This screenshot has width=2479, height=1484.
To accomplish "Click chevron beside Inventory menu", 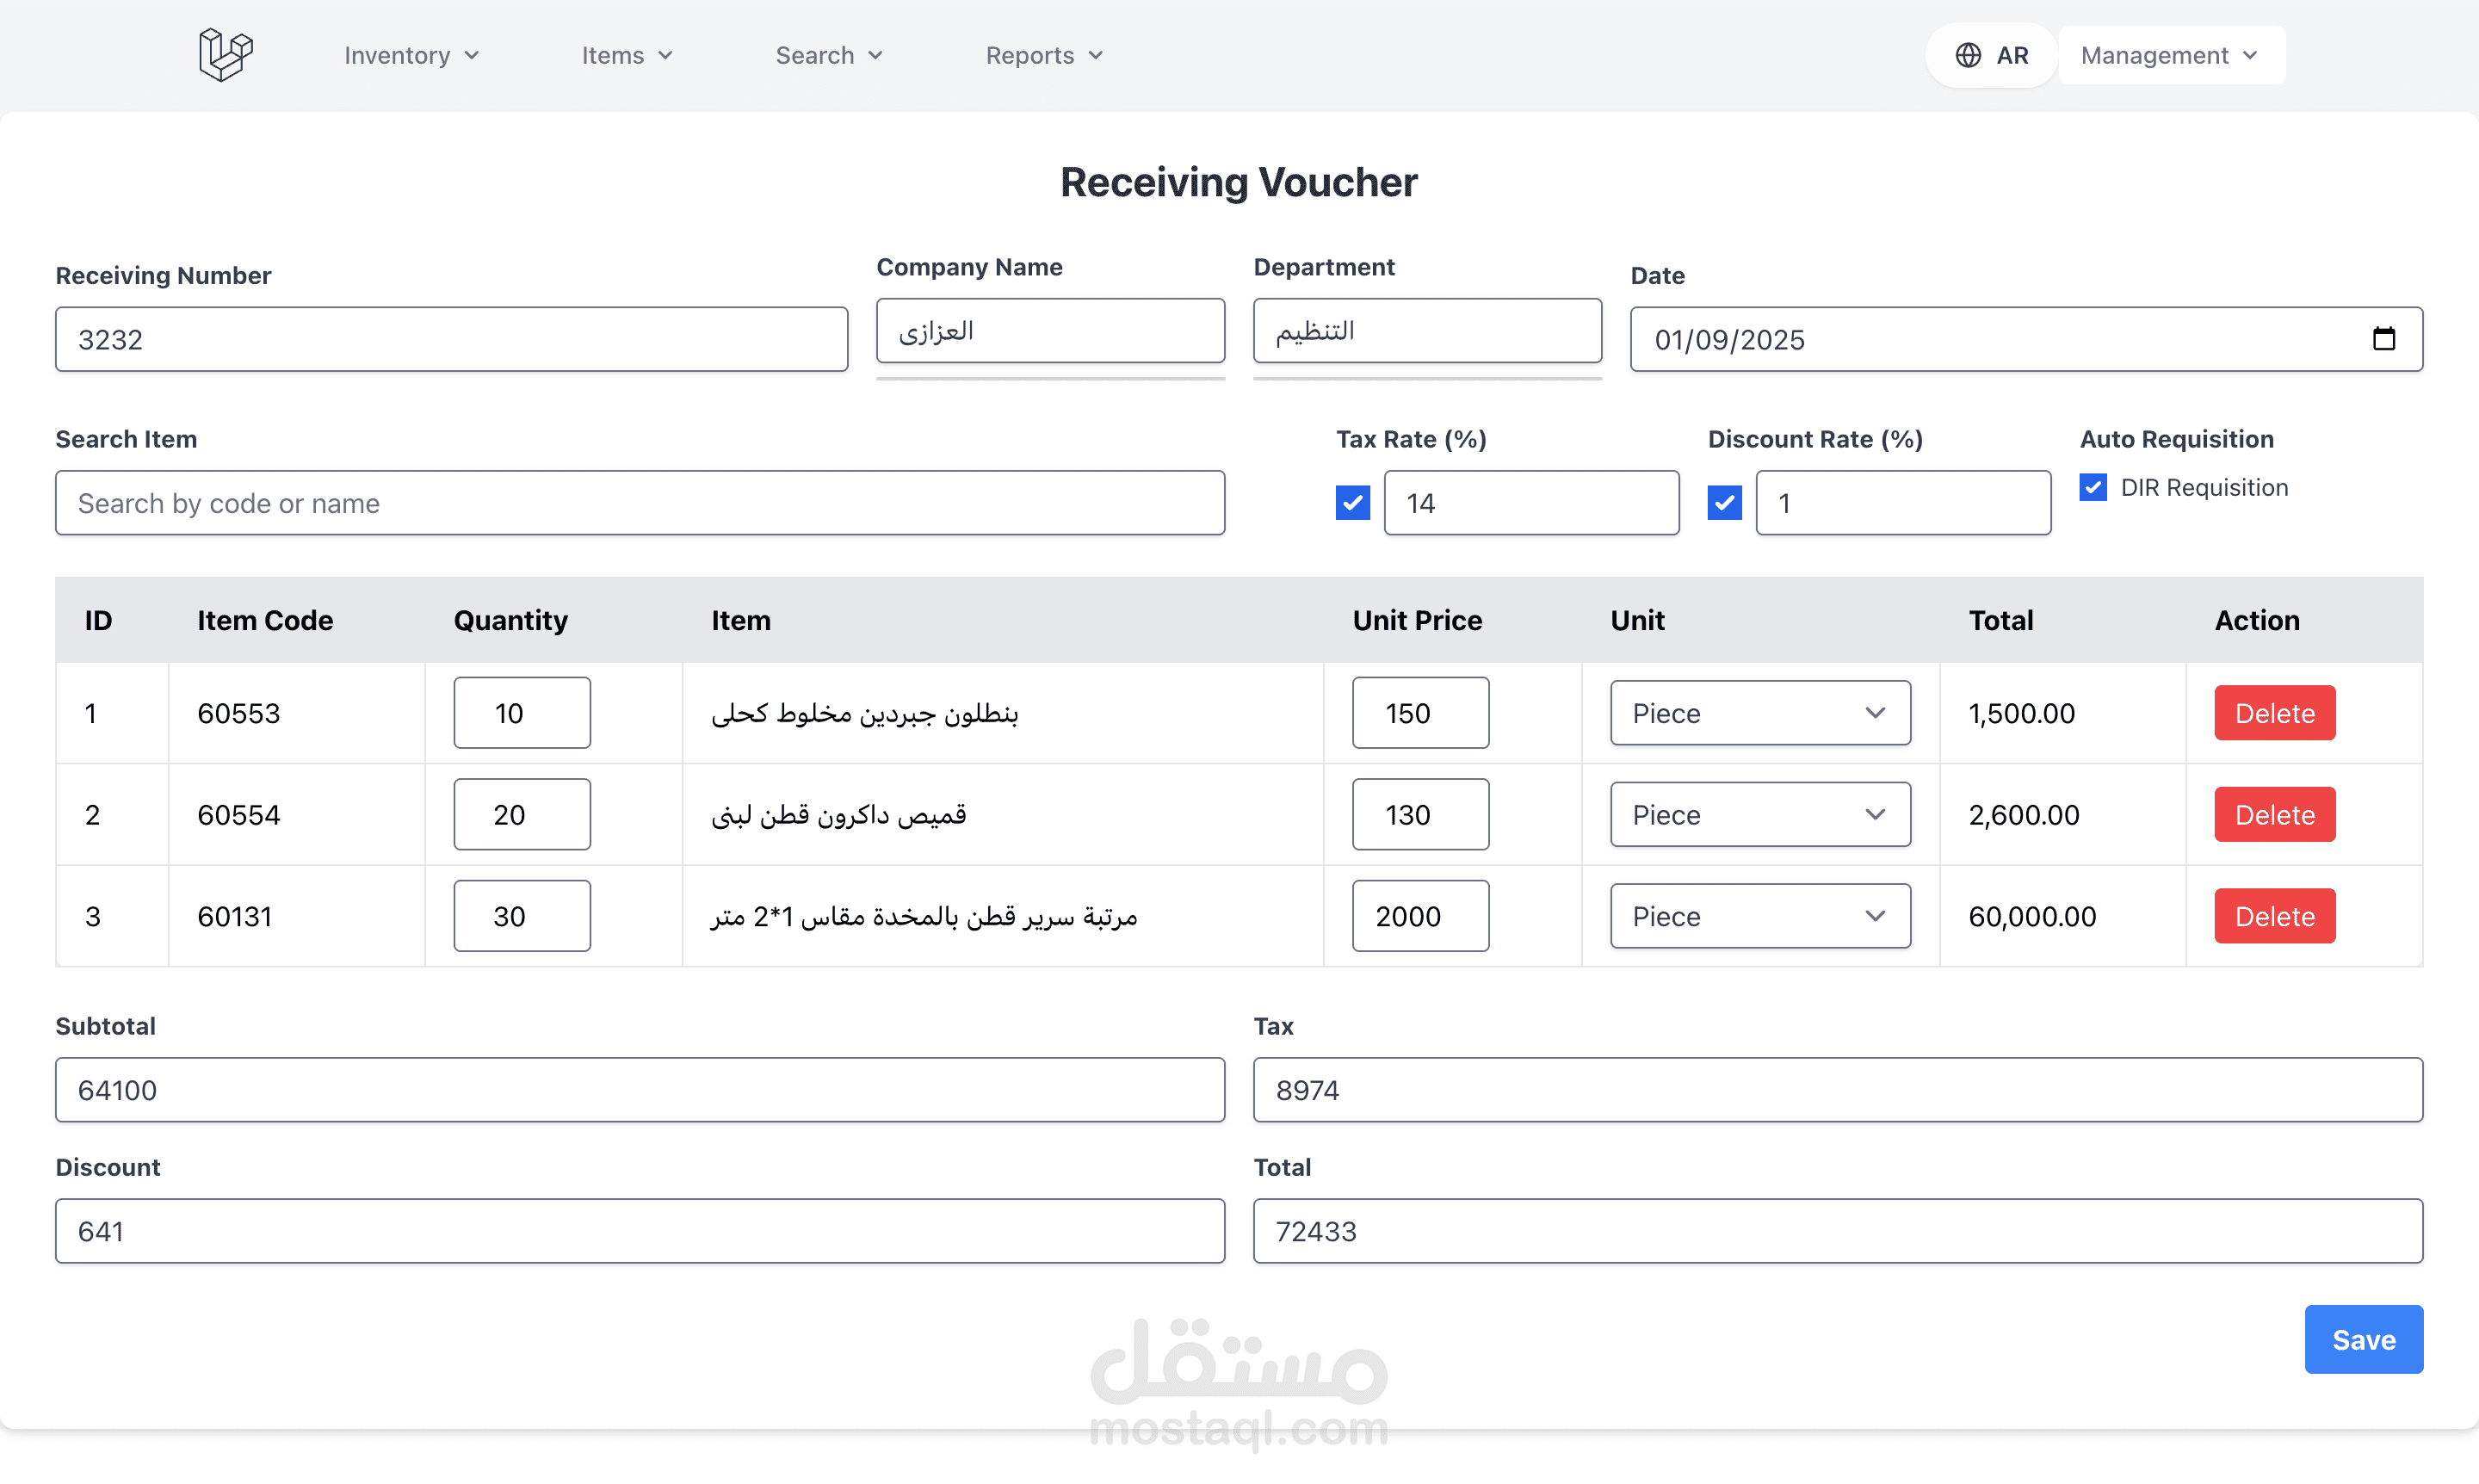I will coord(472,56).
